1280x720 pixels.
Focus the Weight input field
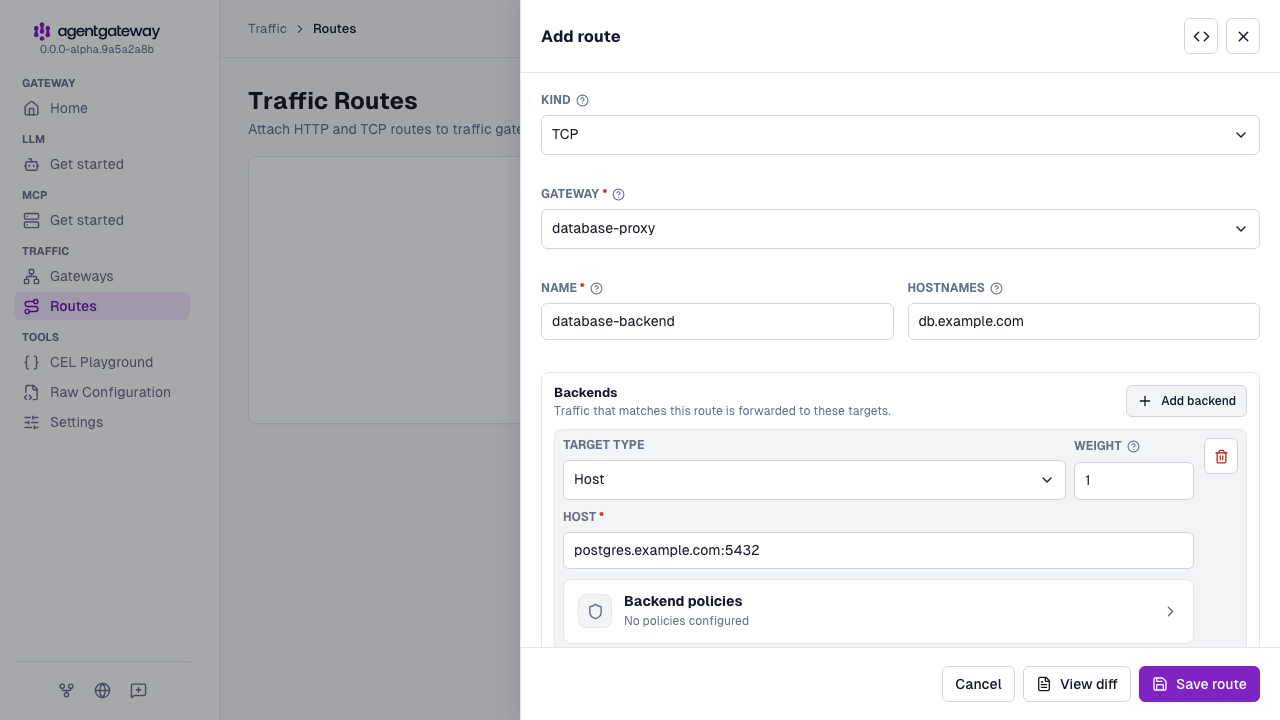click(1133, 480)
